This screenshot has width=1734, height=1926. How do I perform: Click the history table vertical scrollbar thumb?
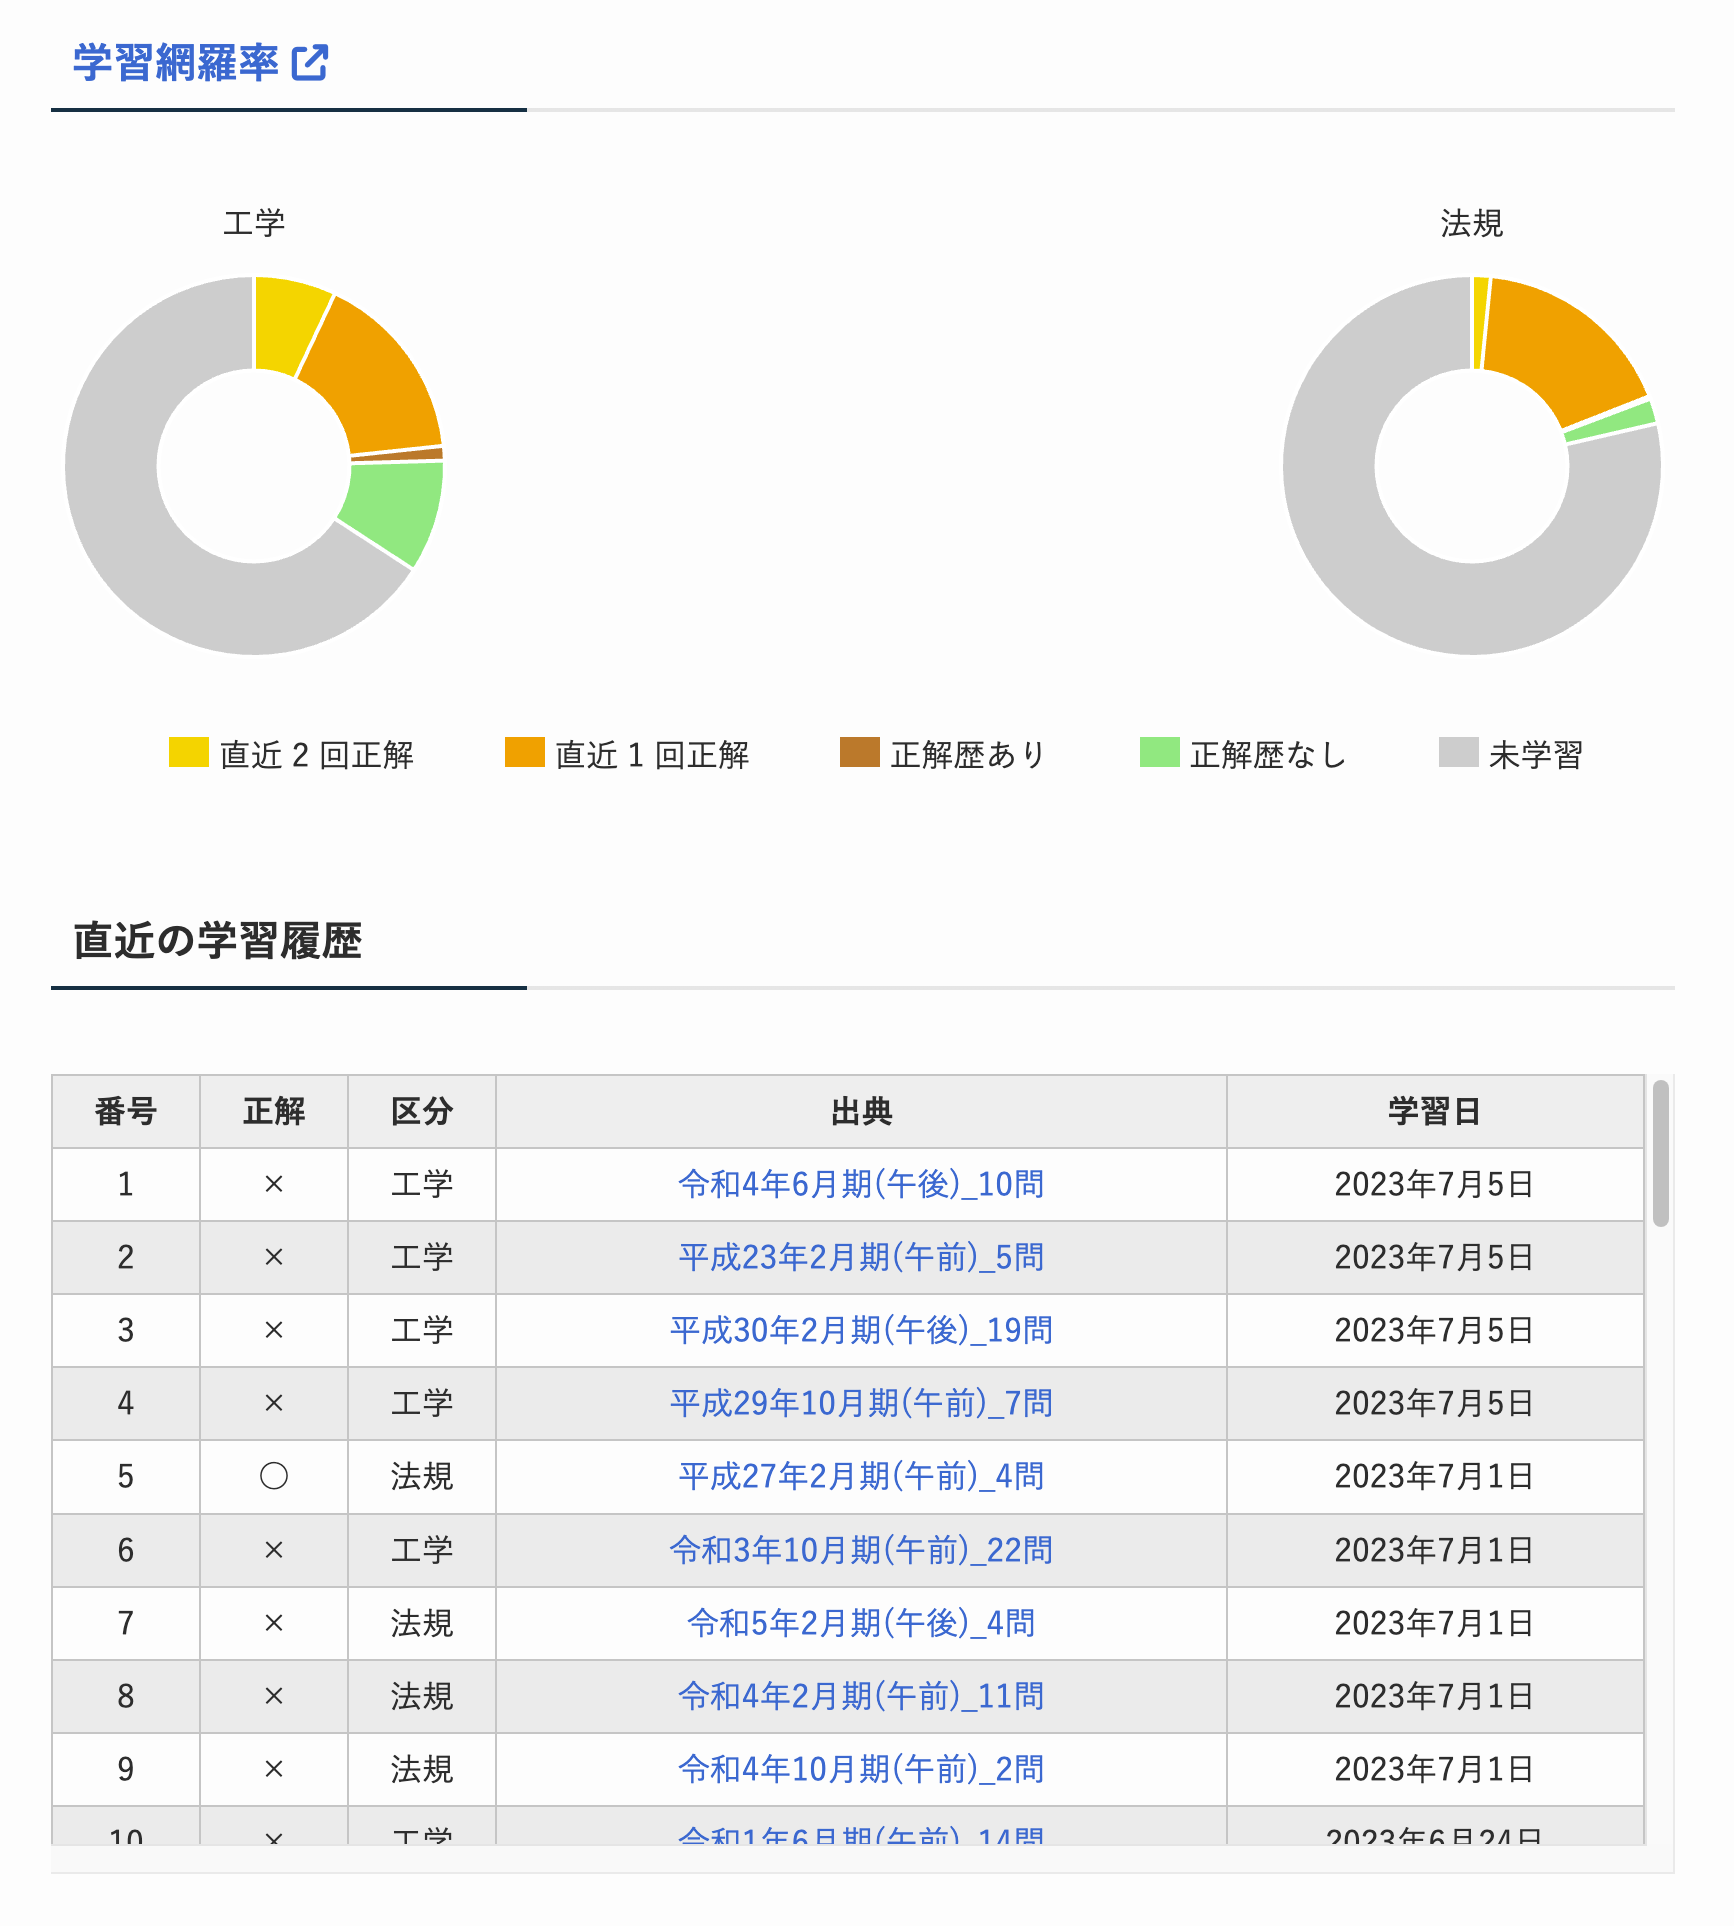[x=1660, y=1152]
